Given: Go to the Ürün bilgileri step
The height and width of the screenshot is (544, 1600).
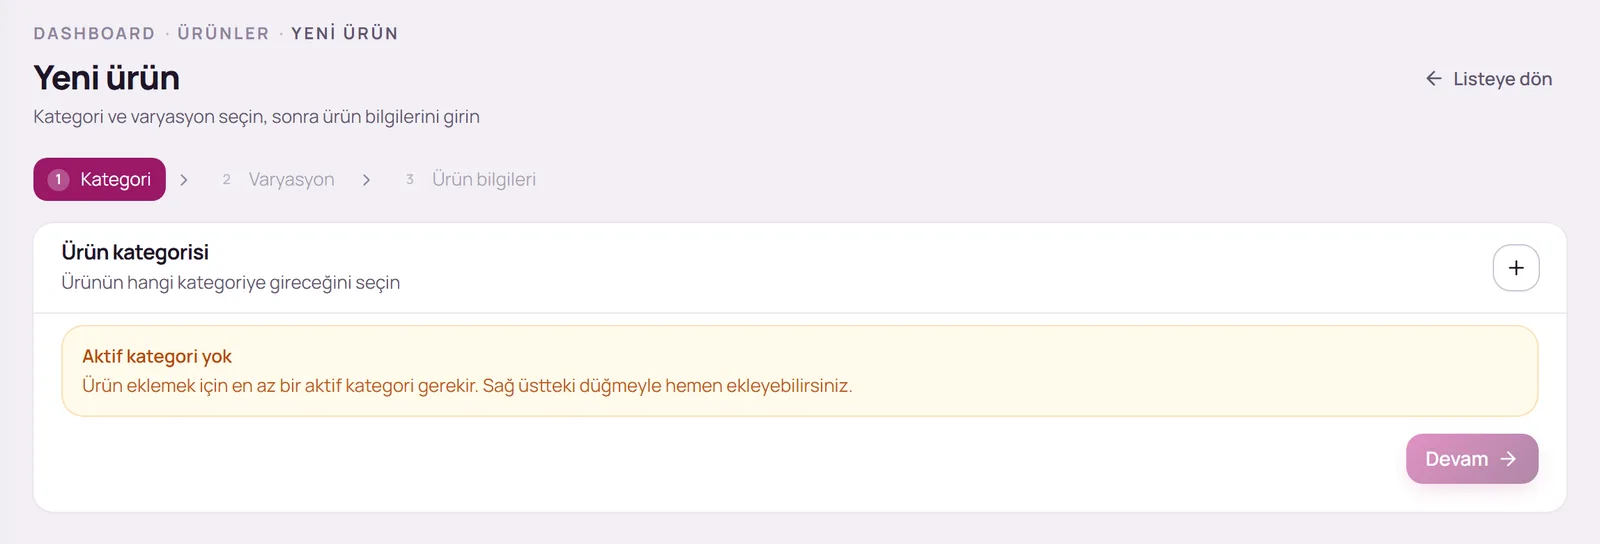Looking at the screenshot, I should (x=470, y=179).
